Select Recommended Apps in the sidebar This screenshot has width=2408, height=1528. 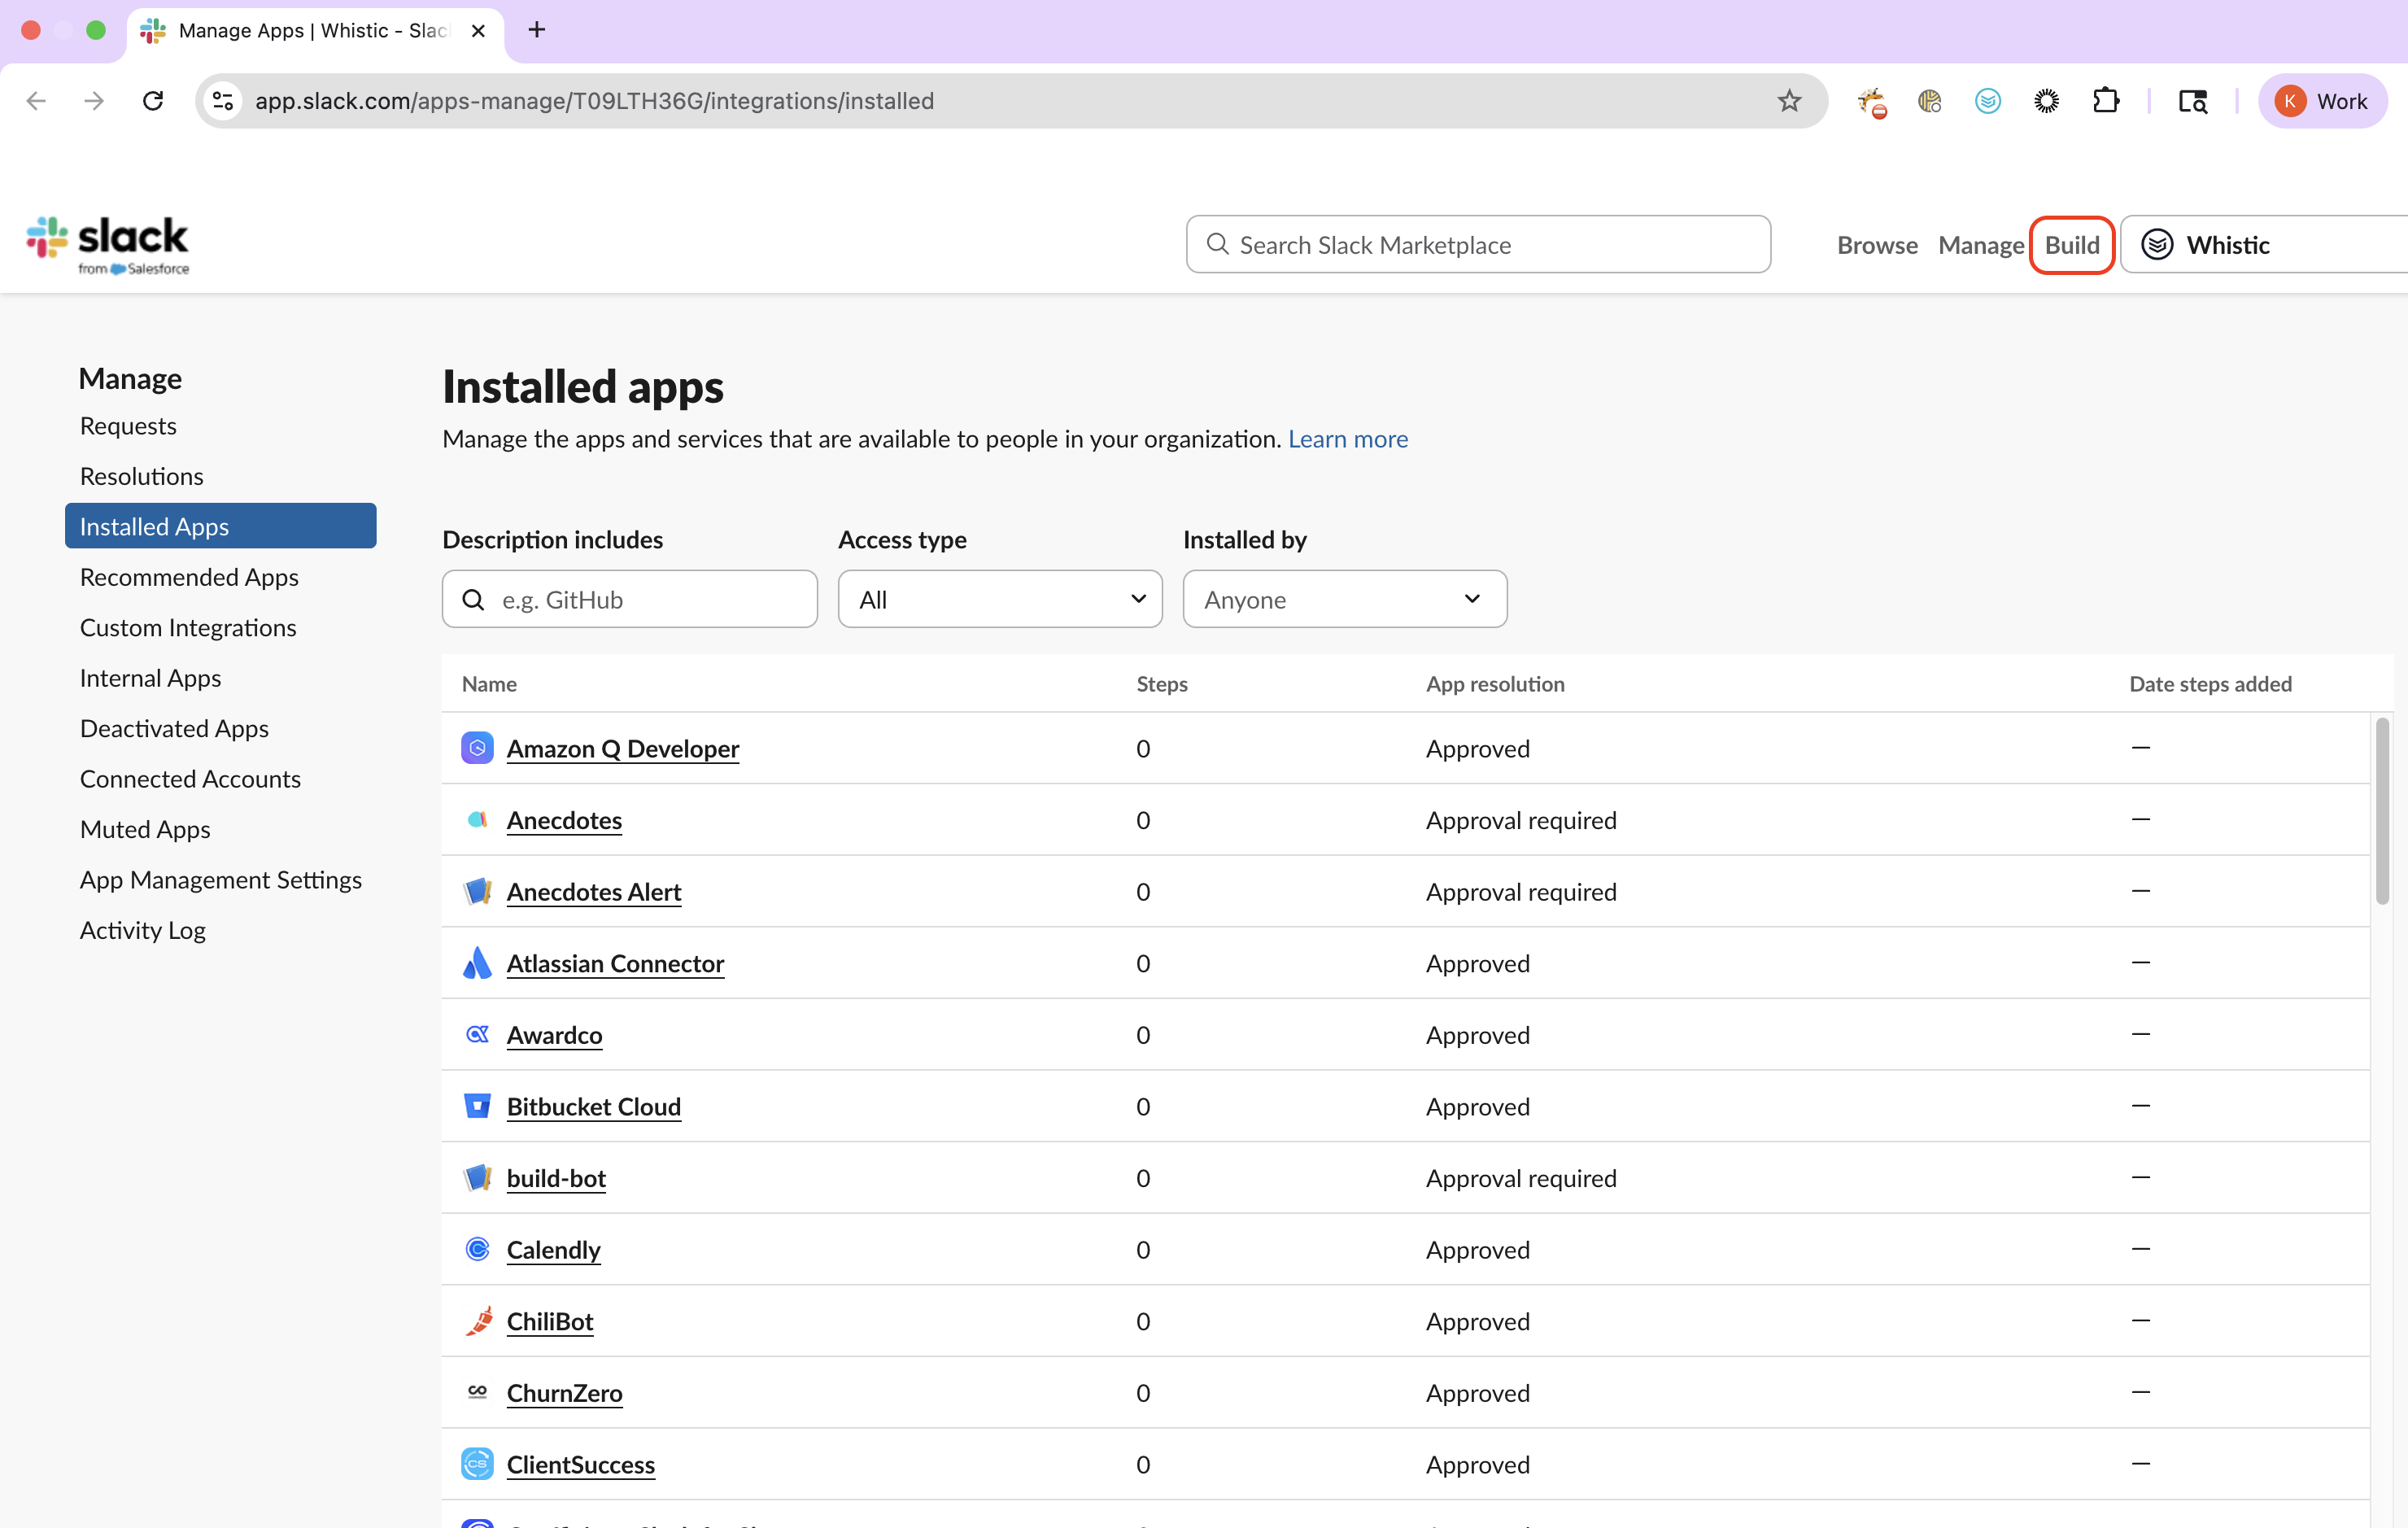pos(189,577)
